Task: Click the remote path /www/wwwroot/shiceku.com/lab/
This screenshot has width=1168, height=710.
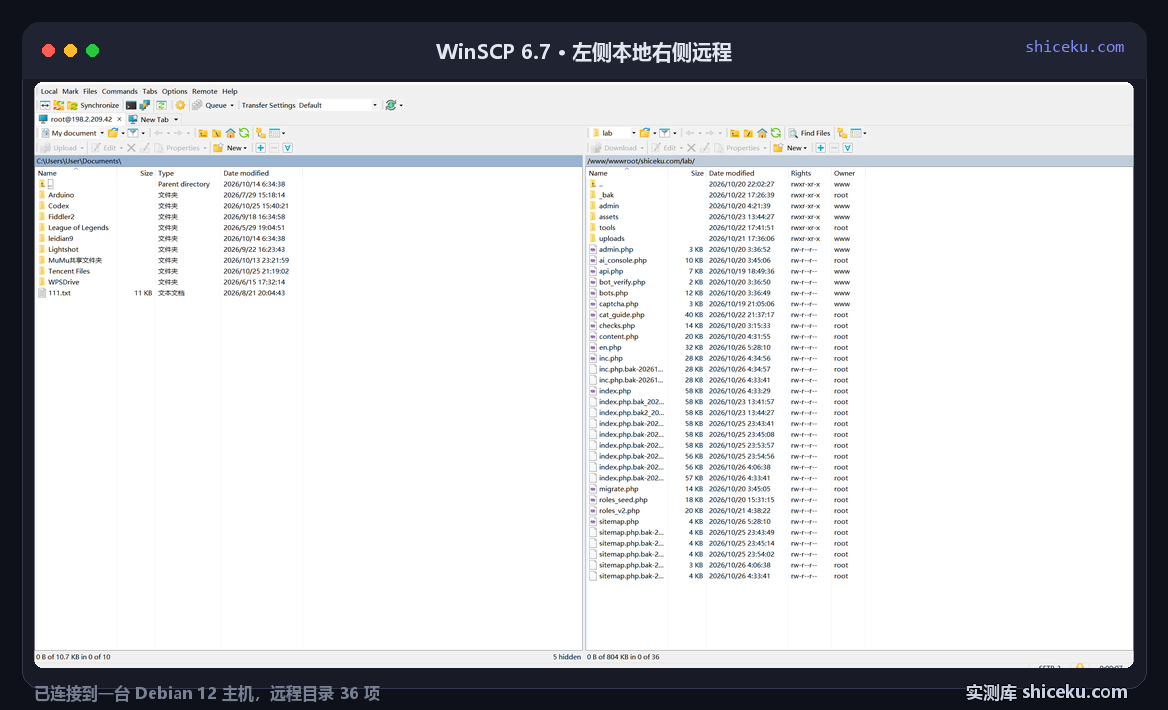Action: point(641,161)
